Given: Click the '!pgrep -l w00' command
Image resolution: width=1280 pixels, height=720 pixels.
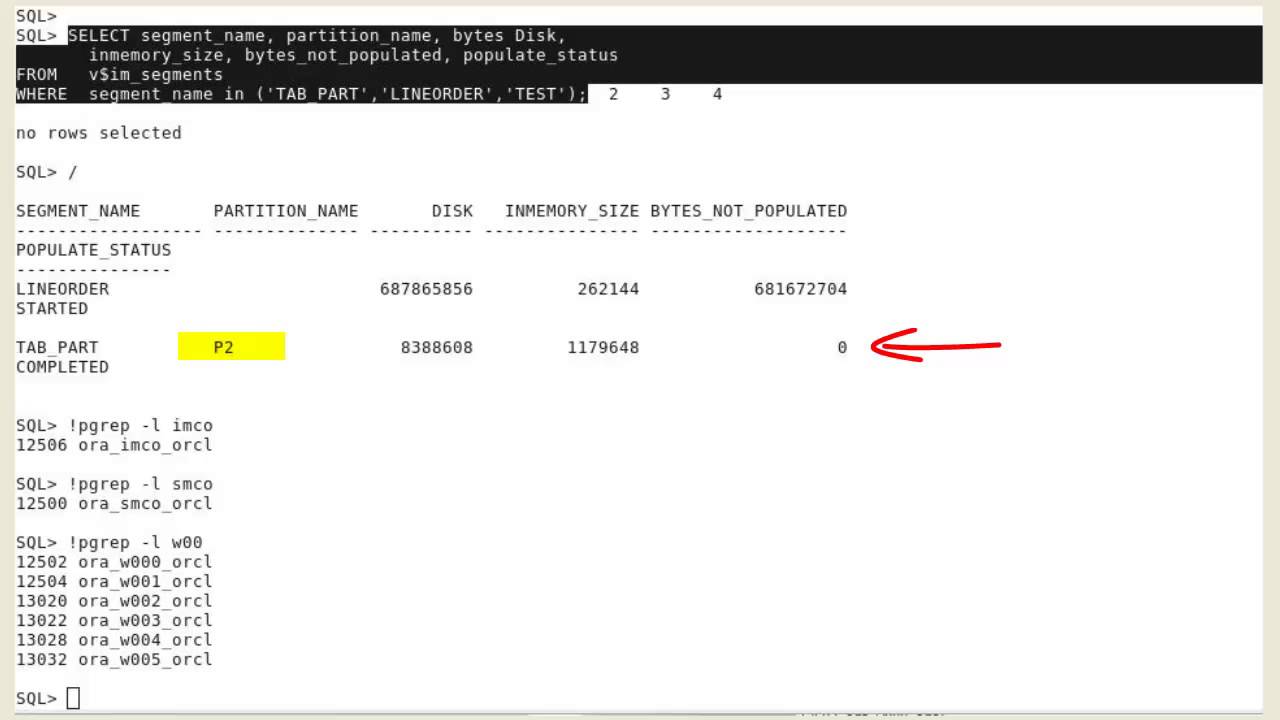Looking at the screenshot, I should [135, 543].
